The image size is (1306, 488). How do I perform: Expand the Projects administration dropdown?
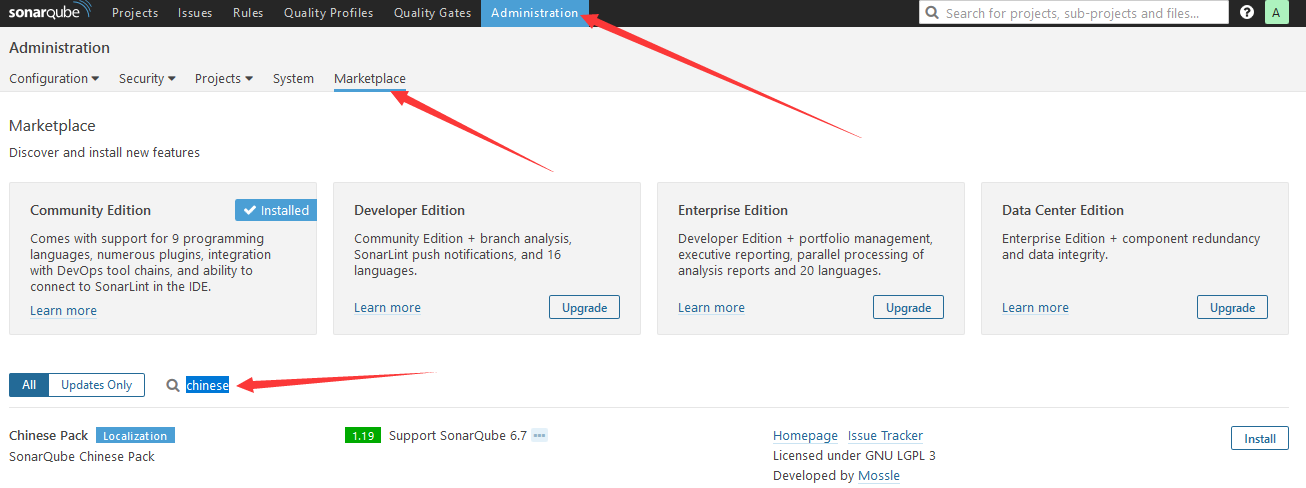(223, 78)
